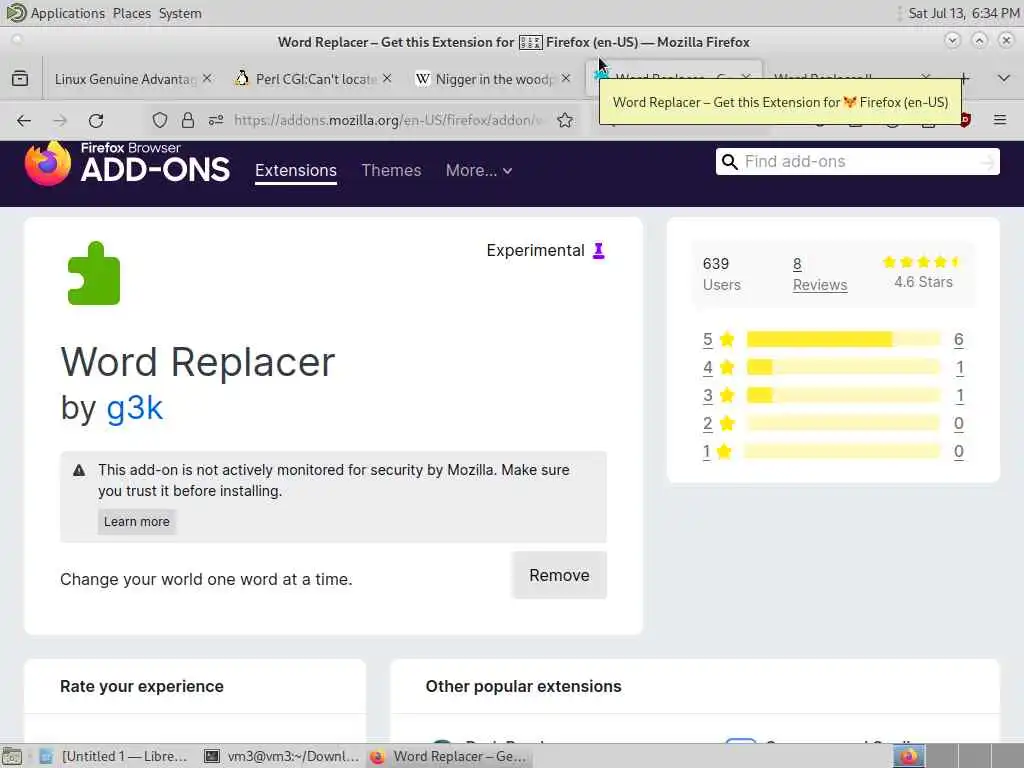Open the Firefox hamburger menu
Screen dimensions: 1024x768
tap(1000, 120)
